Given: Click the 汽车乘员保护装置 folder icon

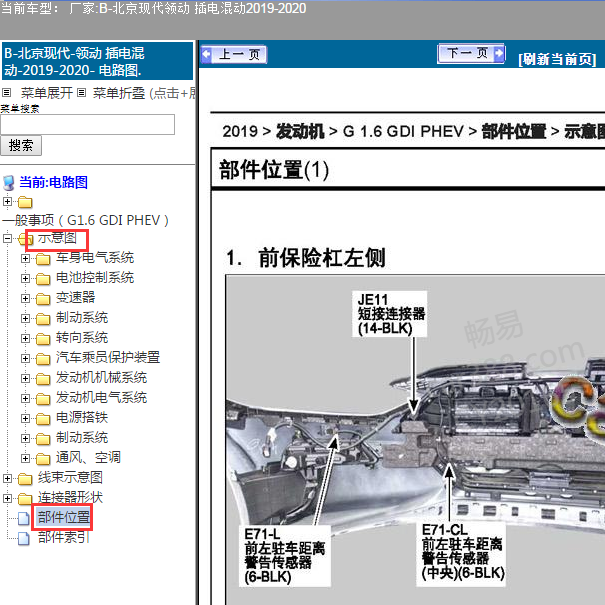Looking at the screenshot, I should tap(43, 359).
